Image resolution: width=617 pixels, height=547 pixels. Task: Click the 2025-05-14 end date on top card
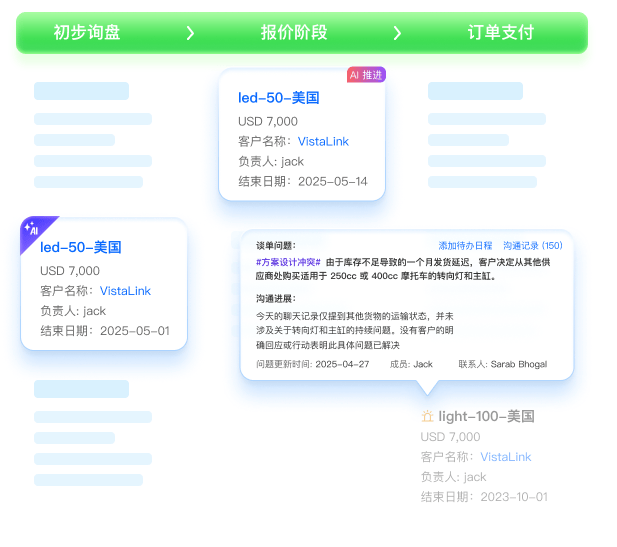[332, 181]
